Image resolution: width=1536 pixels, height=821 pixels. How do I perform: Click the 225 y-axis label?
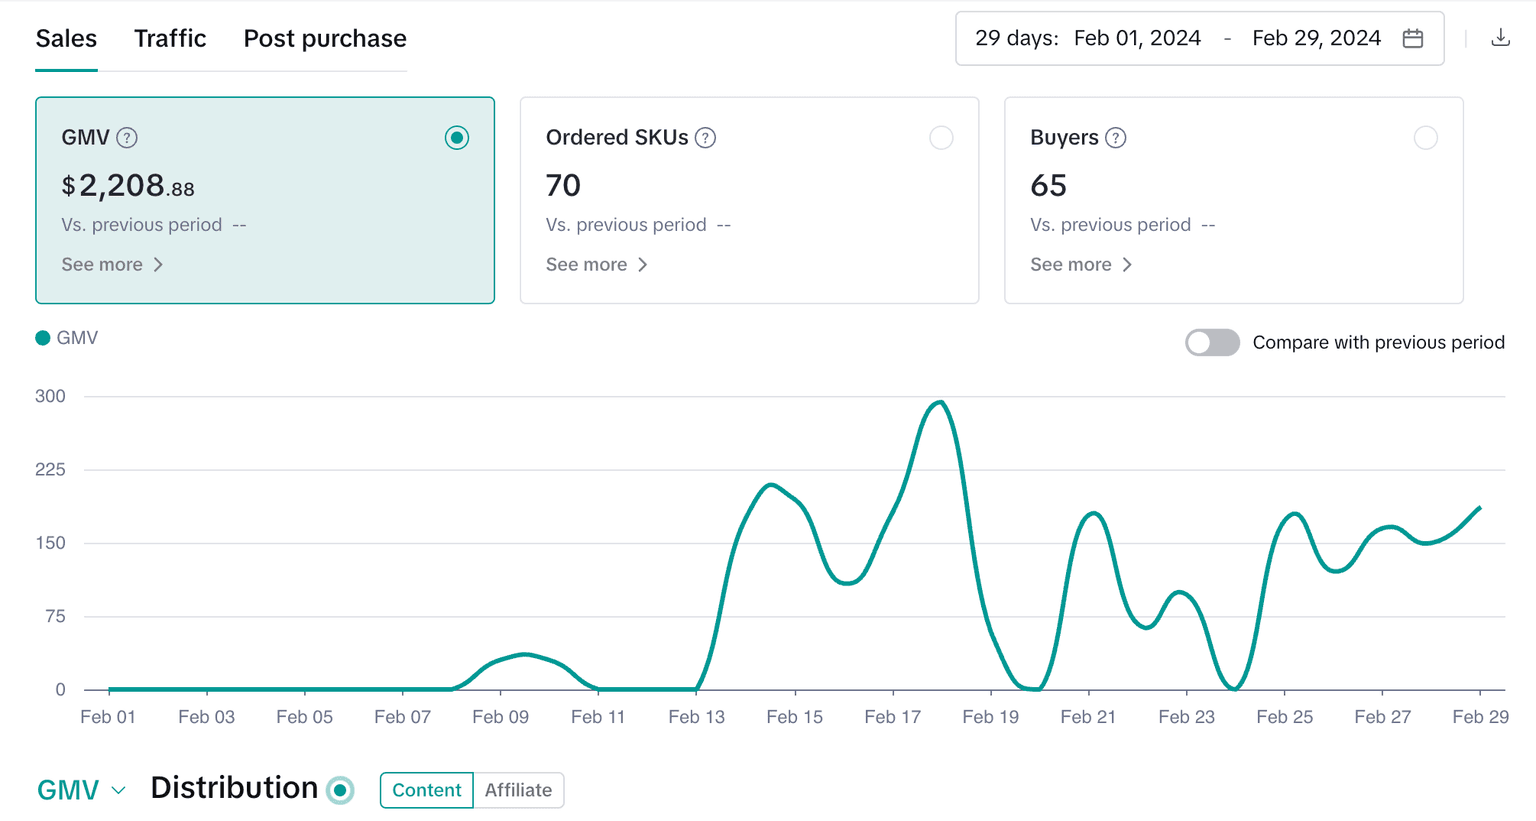50,469
